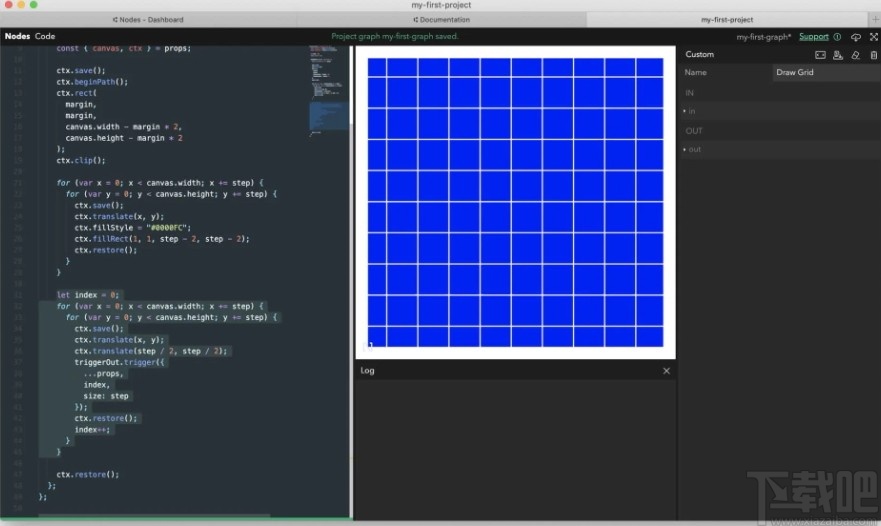Click the code minimap overview
This screenshot has height=526, width=881.
coord(329,90)
